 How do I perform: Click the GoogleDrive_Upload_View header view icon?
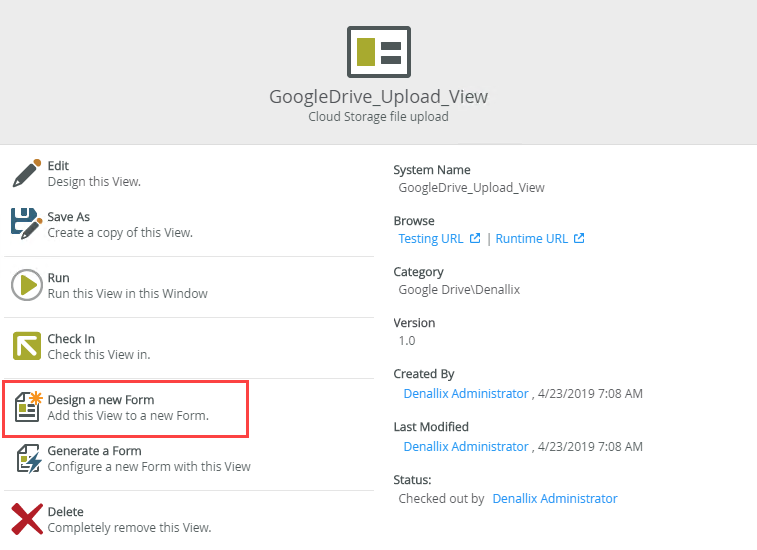pos(379,52)
